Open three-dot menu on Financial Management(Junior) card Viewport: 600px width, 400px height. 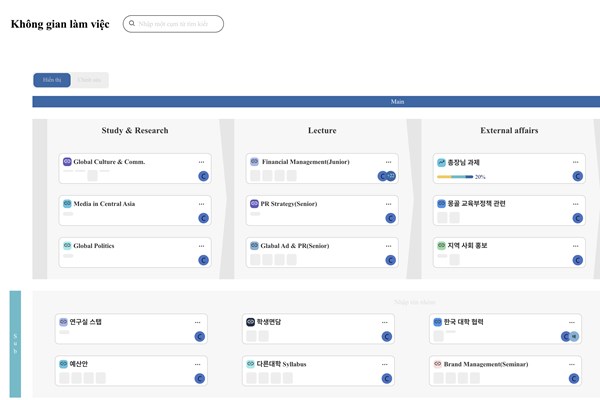point(389,162)
